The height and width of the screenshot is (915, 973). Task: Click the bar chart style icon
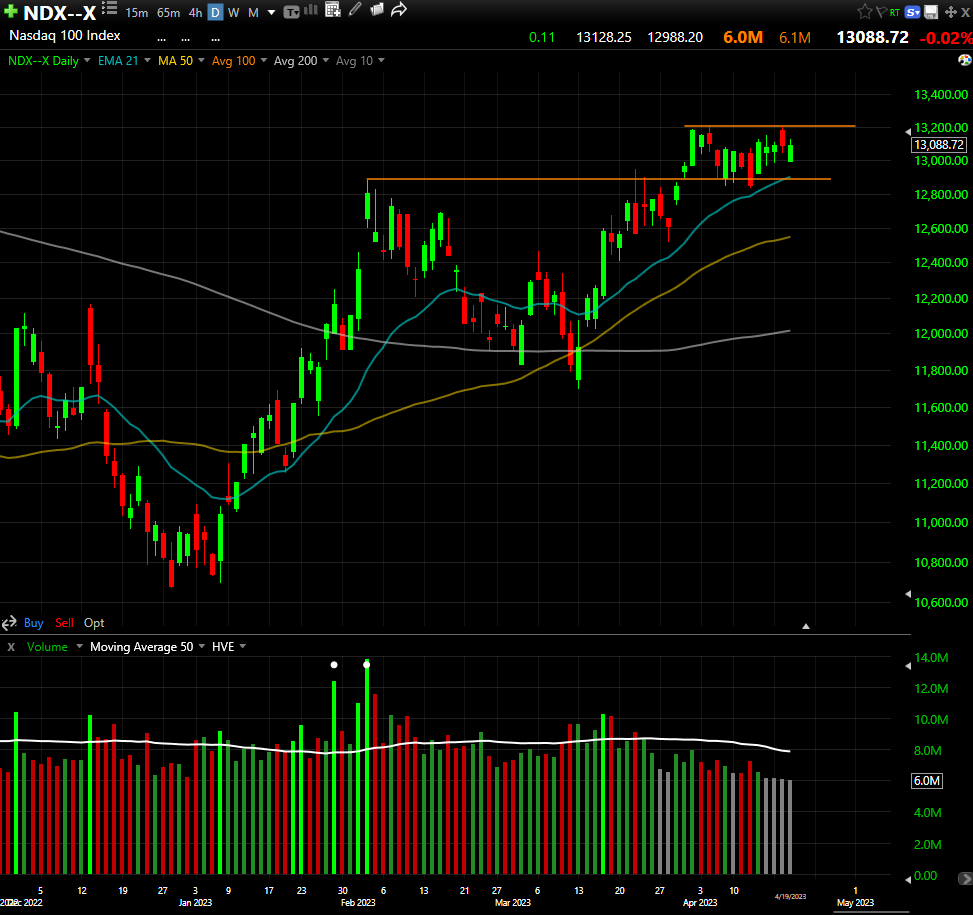(311, 10)
